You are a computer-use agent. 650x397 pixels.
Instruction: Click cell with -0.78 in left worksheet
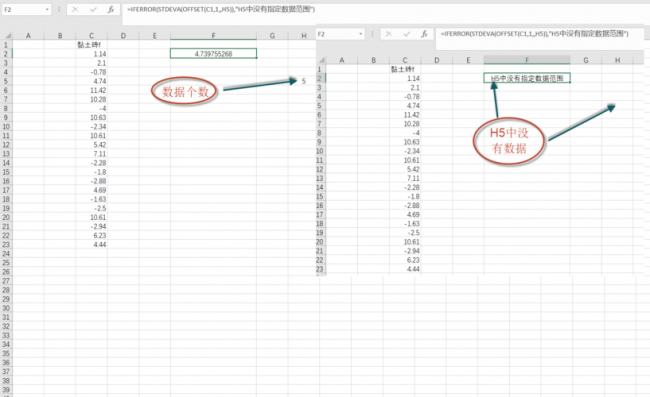point(92,72)
